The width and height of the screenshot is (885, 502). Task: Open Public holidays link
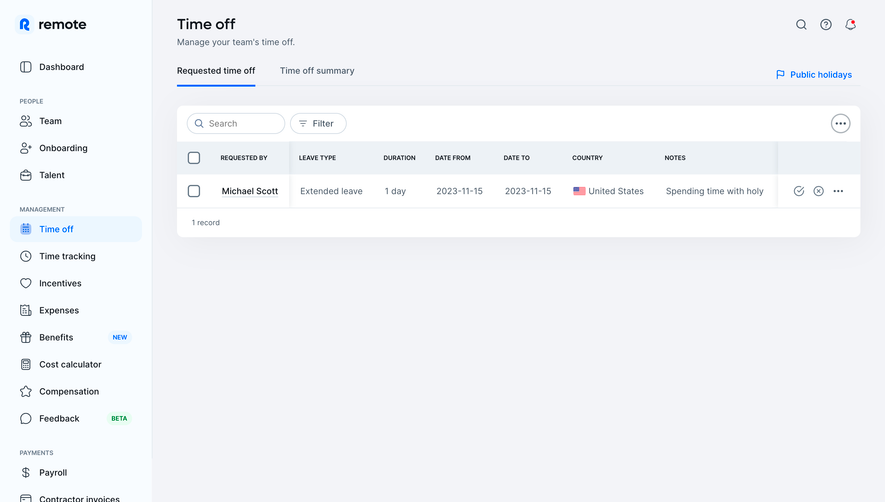pos(814,75)
